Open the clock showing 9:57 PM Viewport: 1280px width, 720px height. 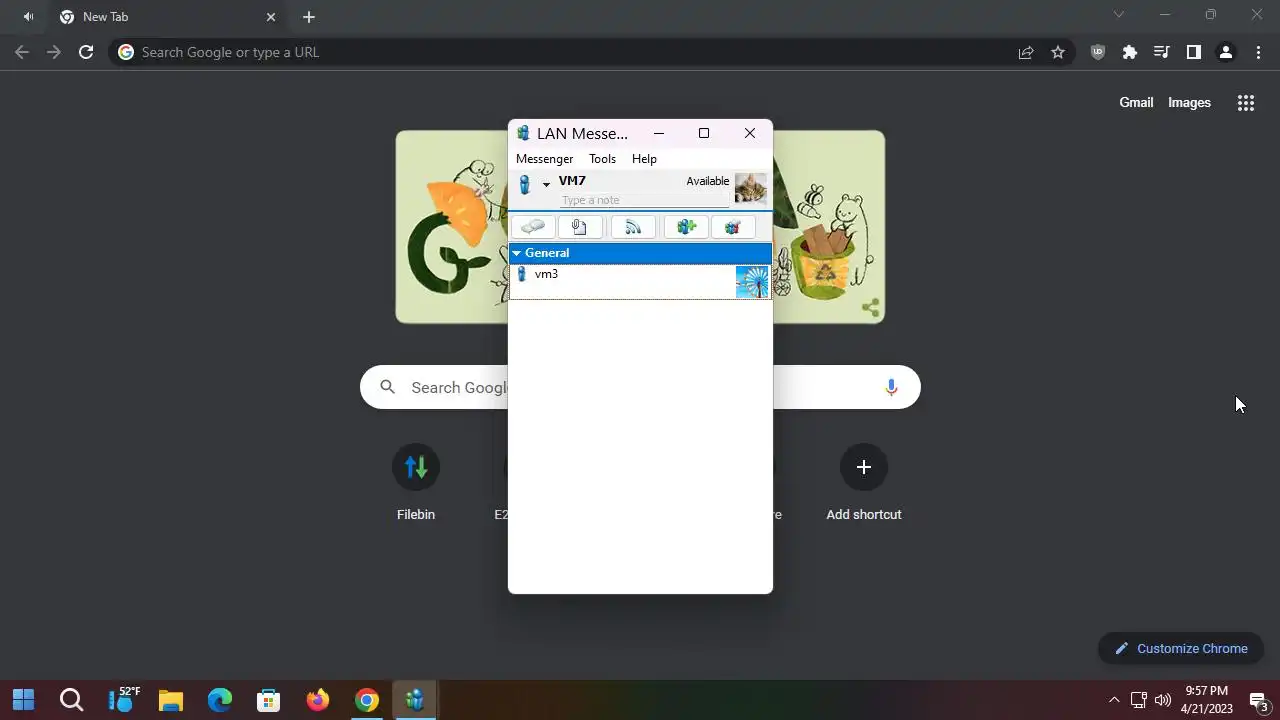[x=1206, y=700]
